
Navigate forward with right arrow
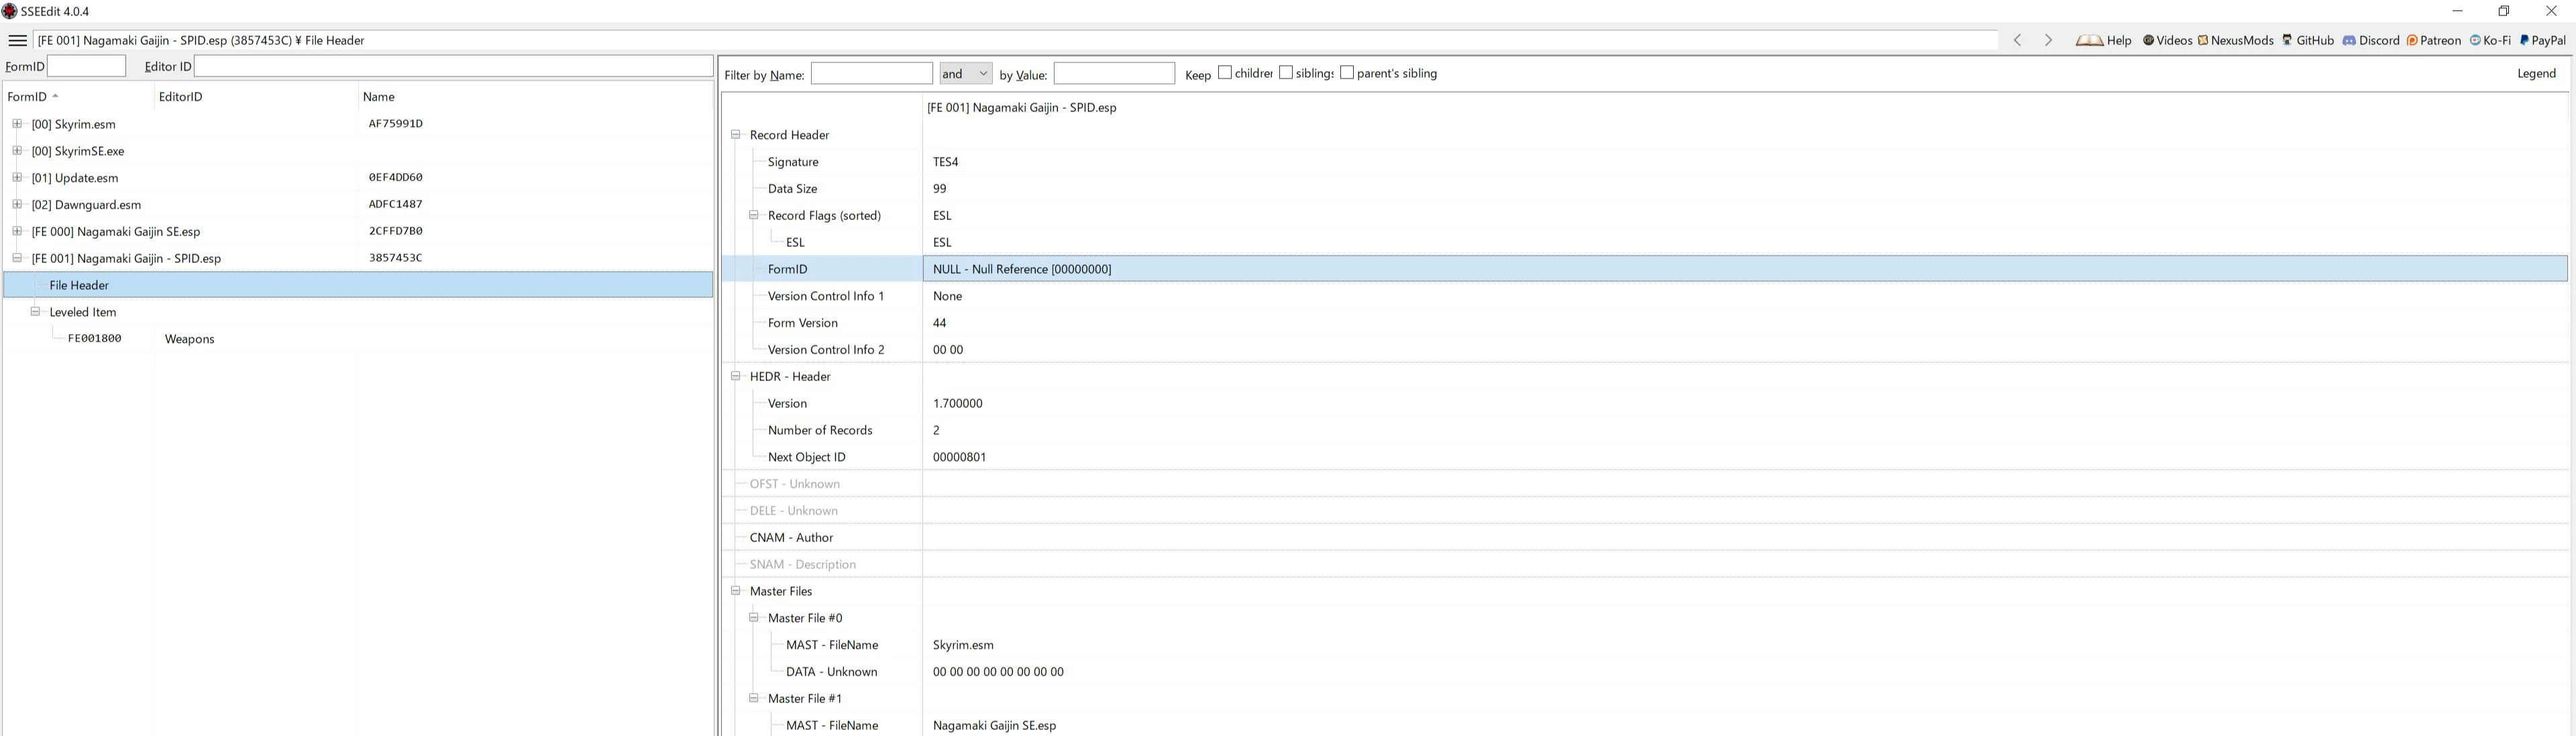[x=2048, y=40]
